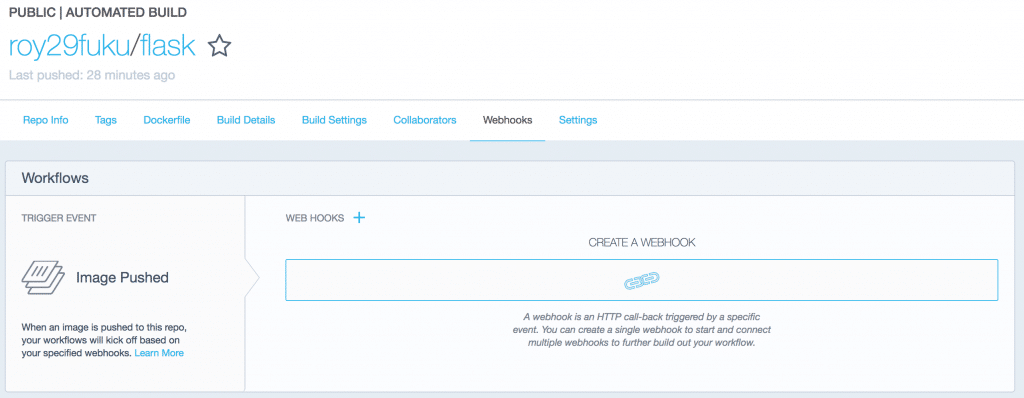Switch to the Tags tab
The height and width of the screenshot is (398, 1024).
pos(106,120)
